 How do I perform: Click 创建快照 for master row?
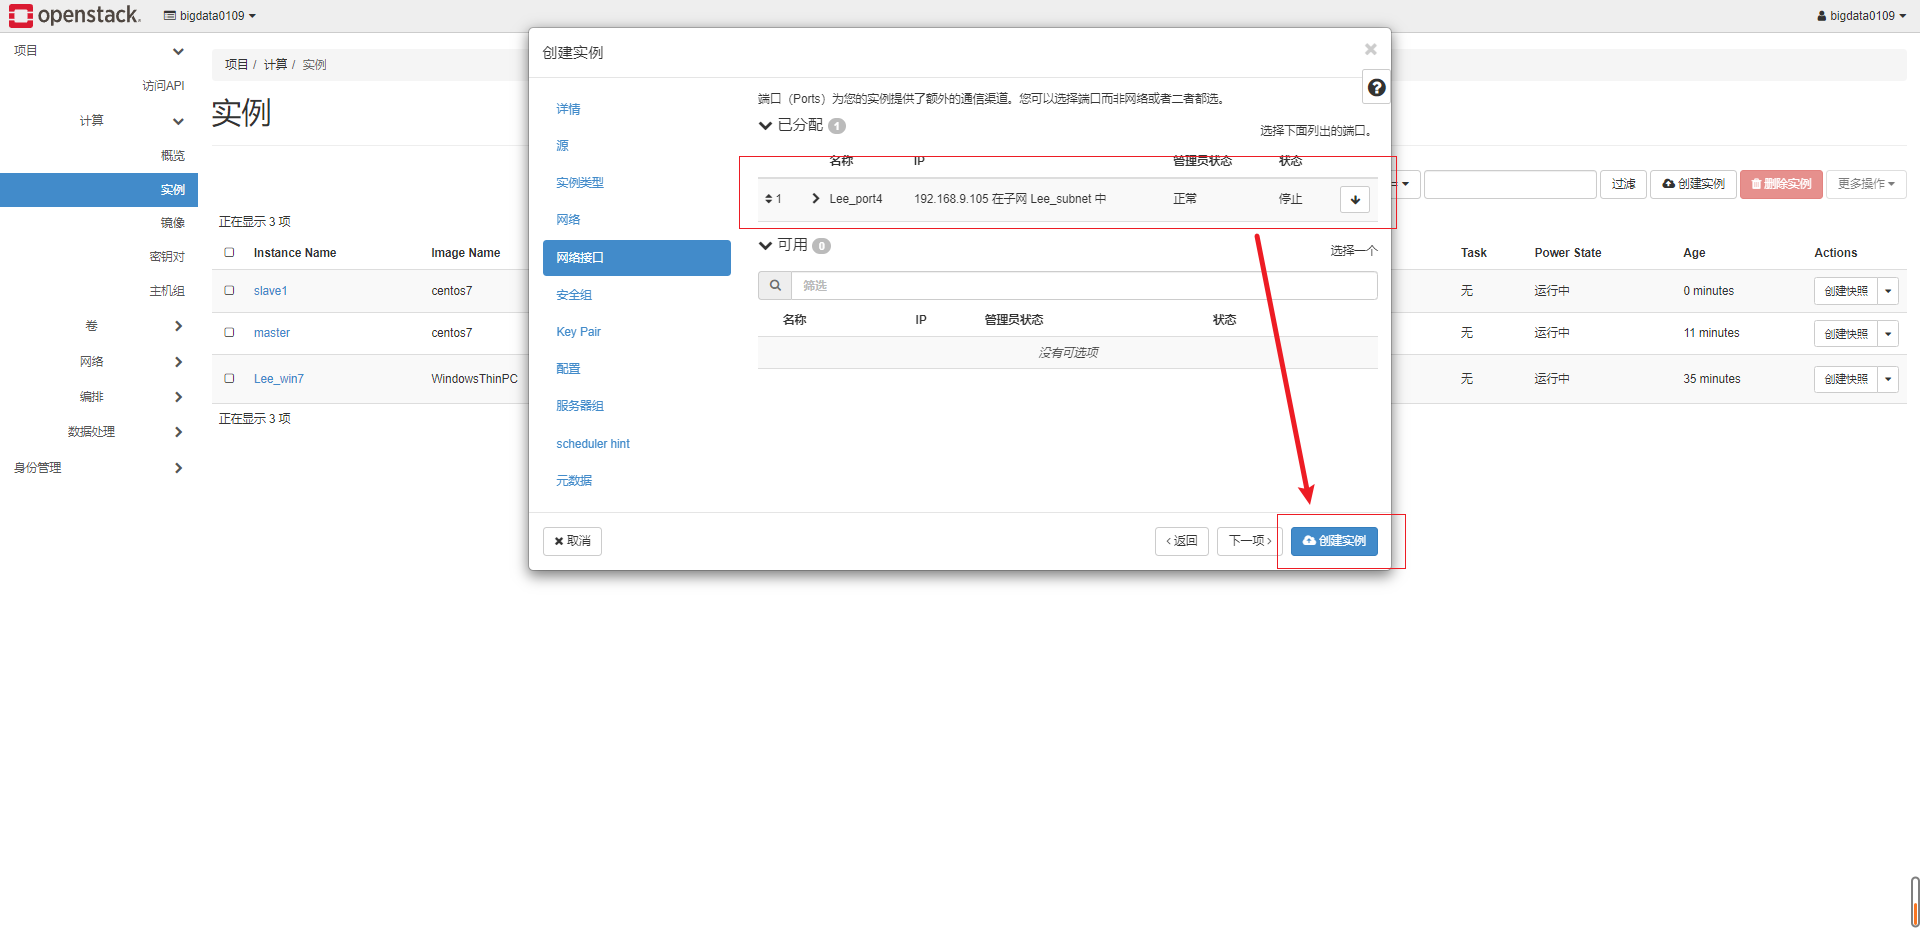1846,334
